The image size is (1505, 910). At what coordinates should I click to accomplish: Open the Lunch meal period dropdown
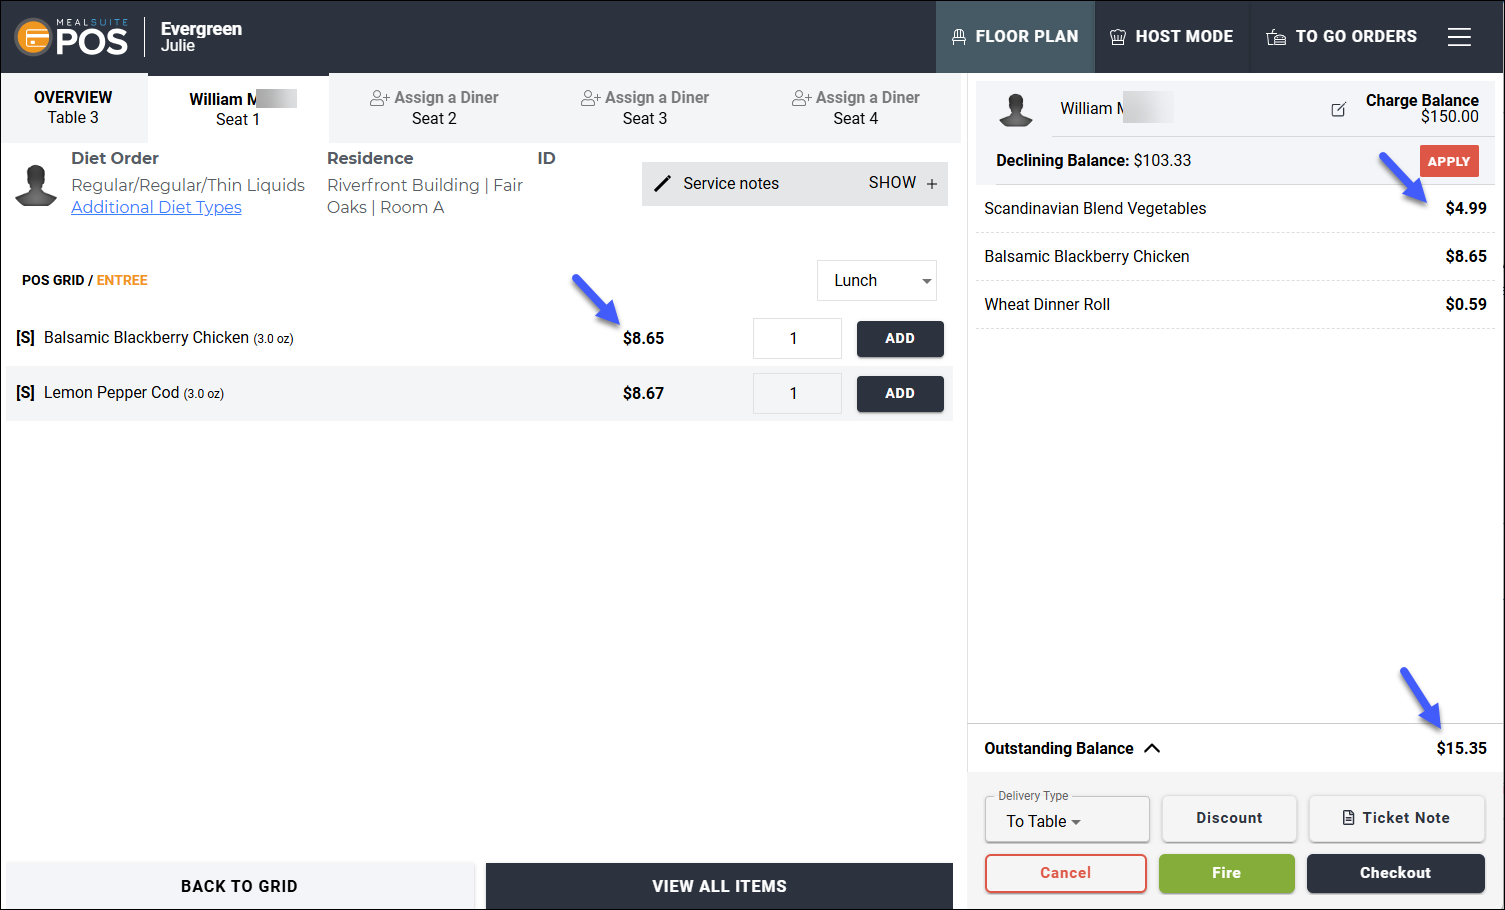tap(877, 281)
